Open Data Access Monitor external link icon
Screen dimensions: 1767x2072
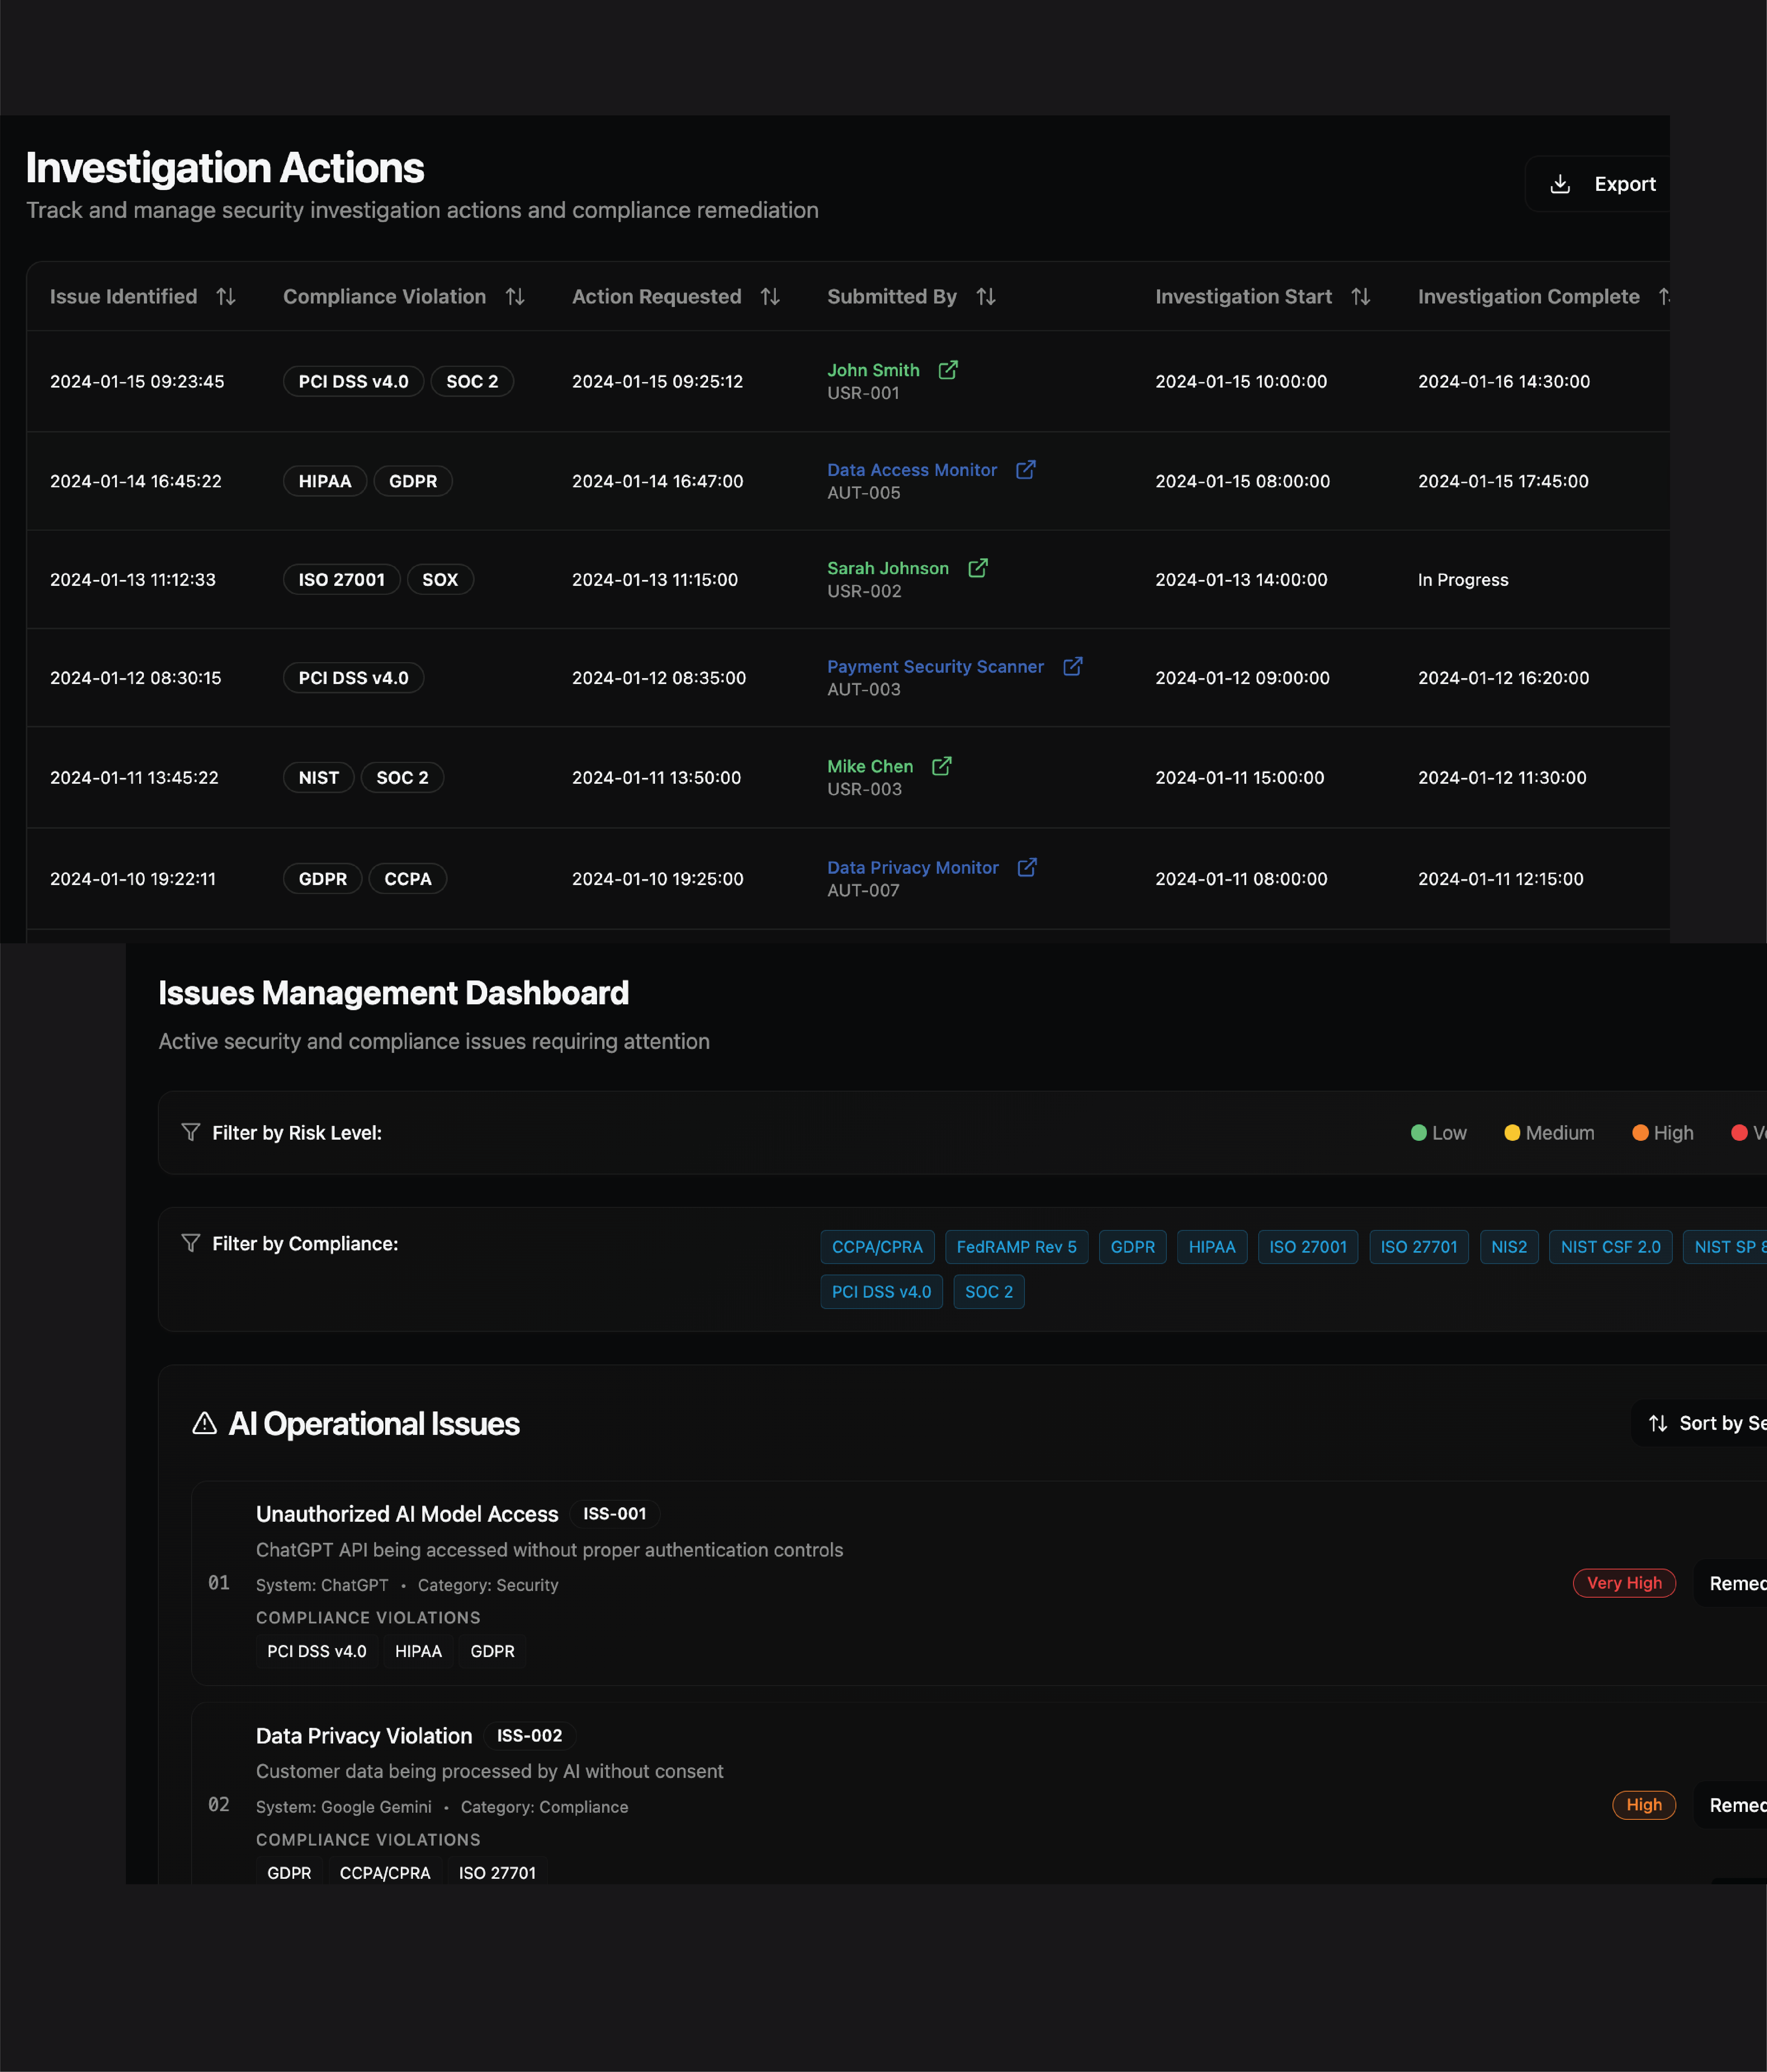click(1026, 470)
